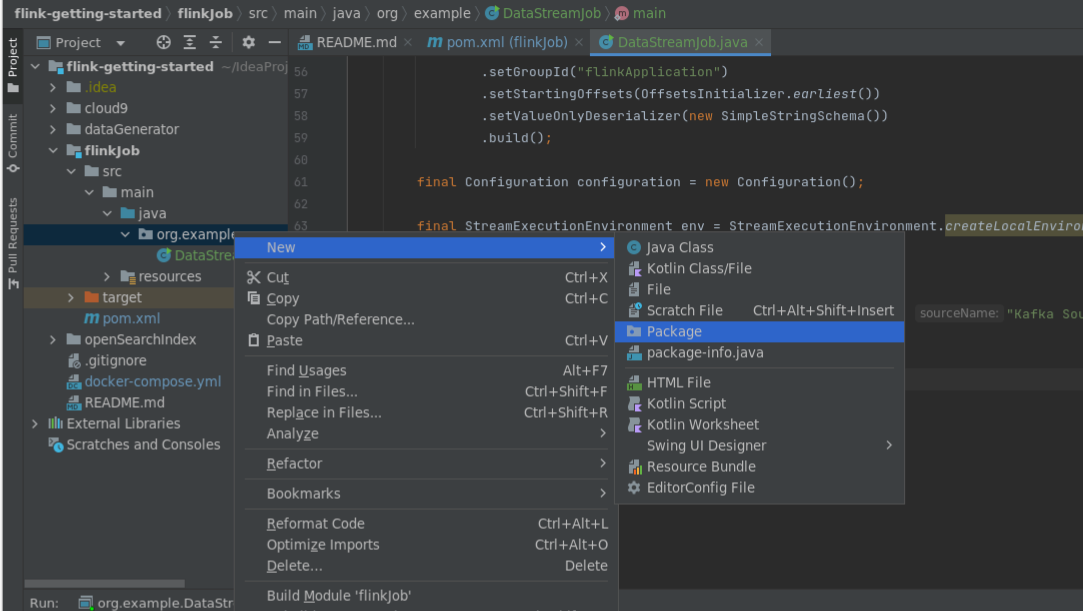Create a new Kotlin Worksheet
The image size is (1083, 611).
click(760, 425)
